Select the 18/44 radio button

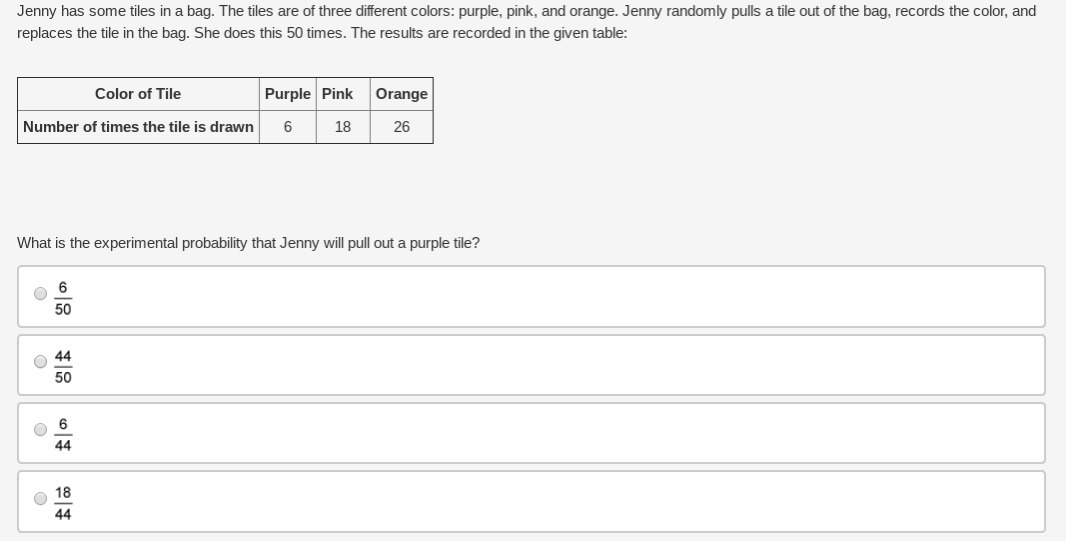(x=41, y=499)
